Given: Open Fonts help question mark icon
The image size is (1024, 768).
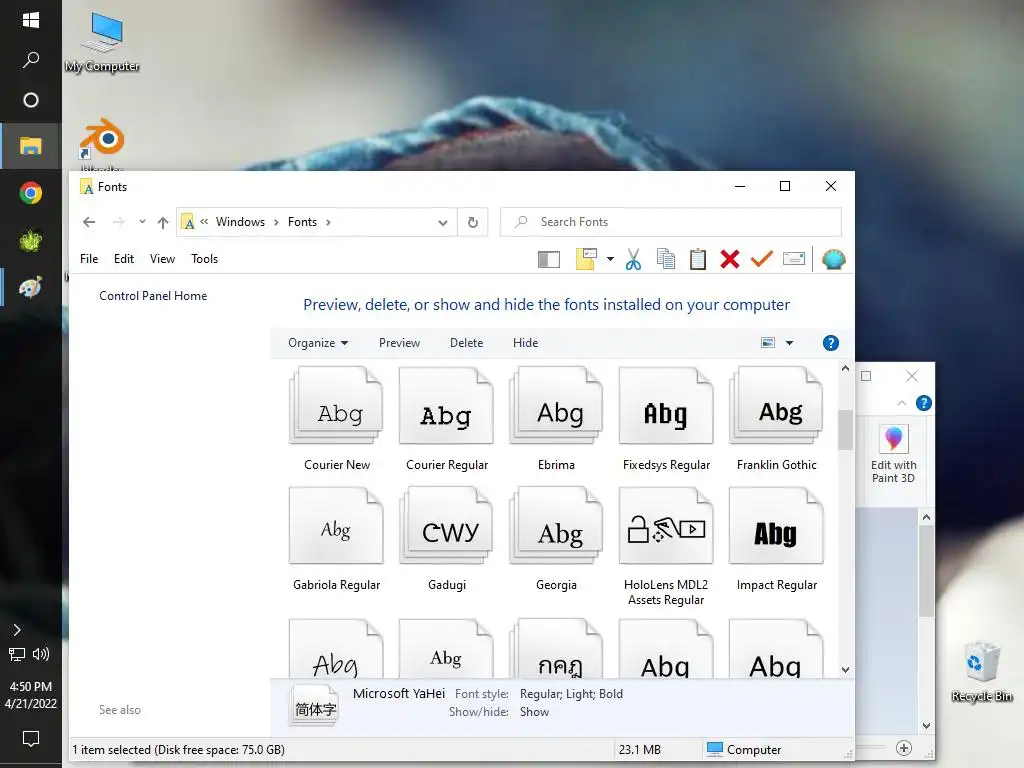Looking at the screenshot, I should 830,343.
